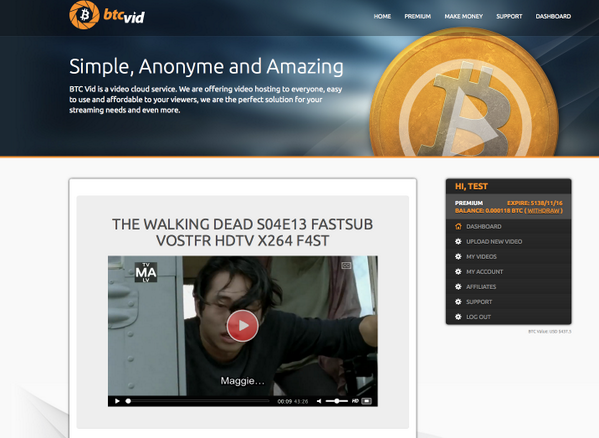Open My Videos in sidebar

pyautogui.click(x=508, y=257)
